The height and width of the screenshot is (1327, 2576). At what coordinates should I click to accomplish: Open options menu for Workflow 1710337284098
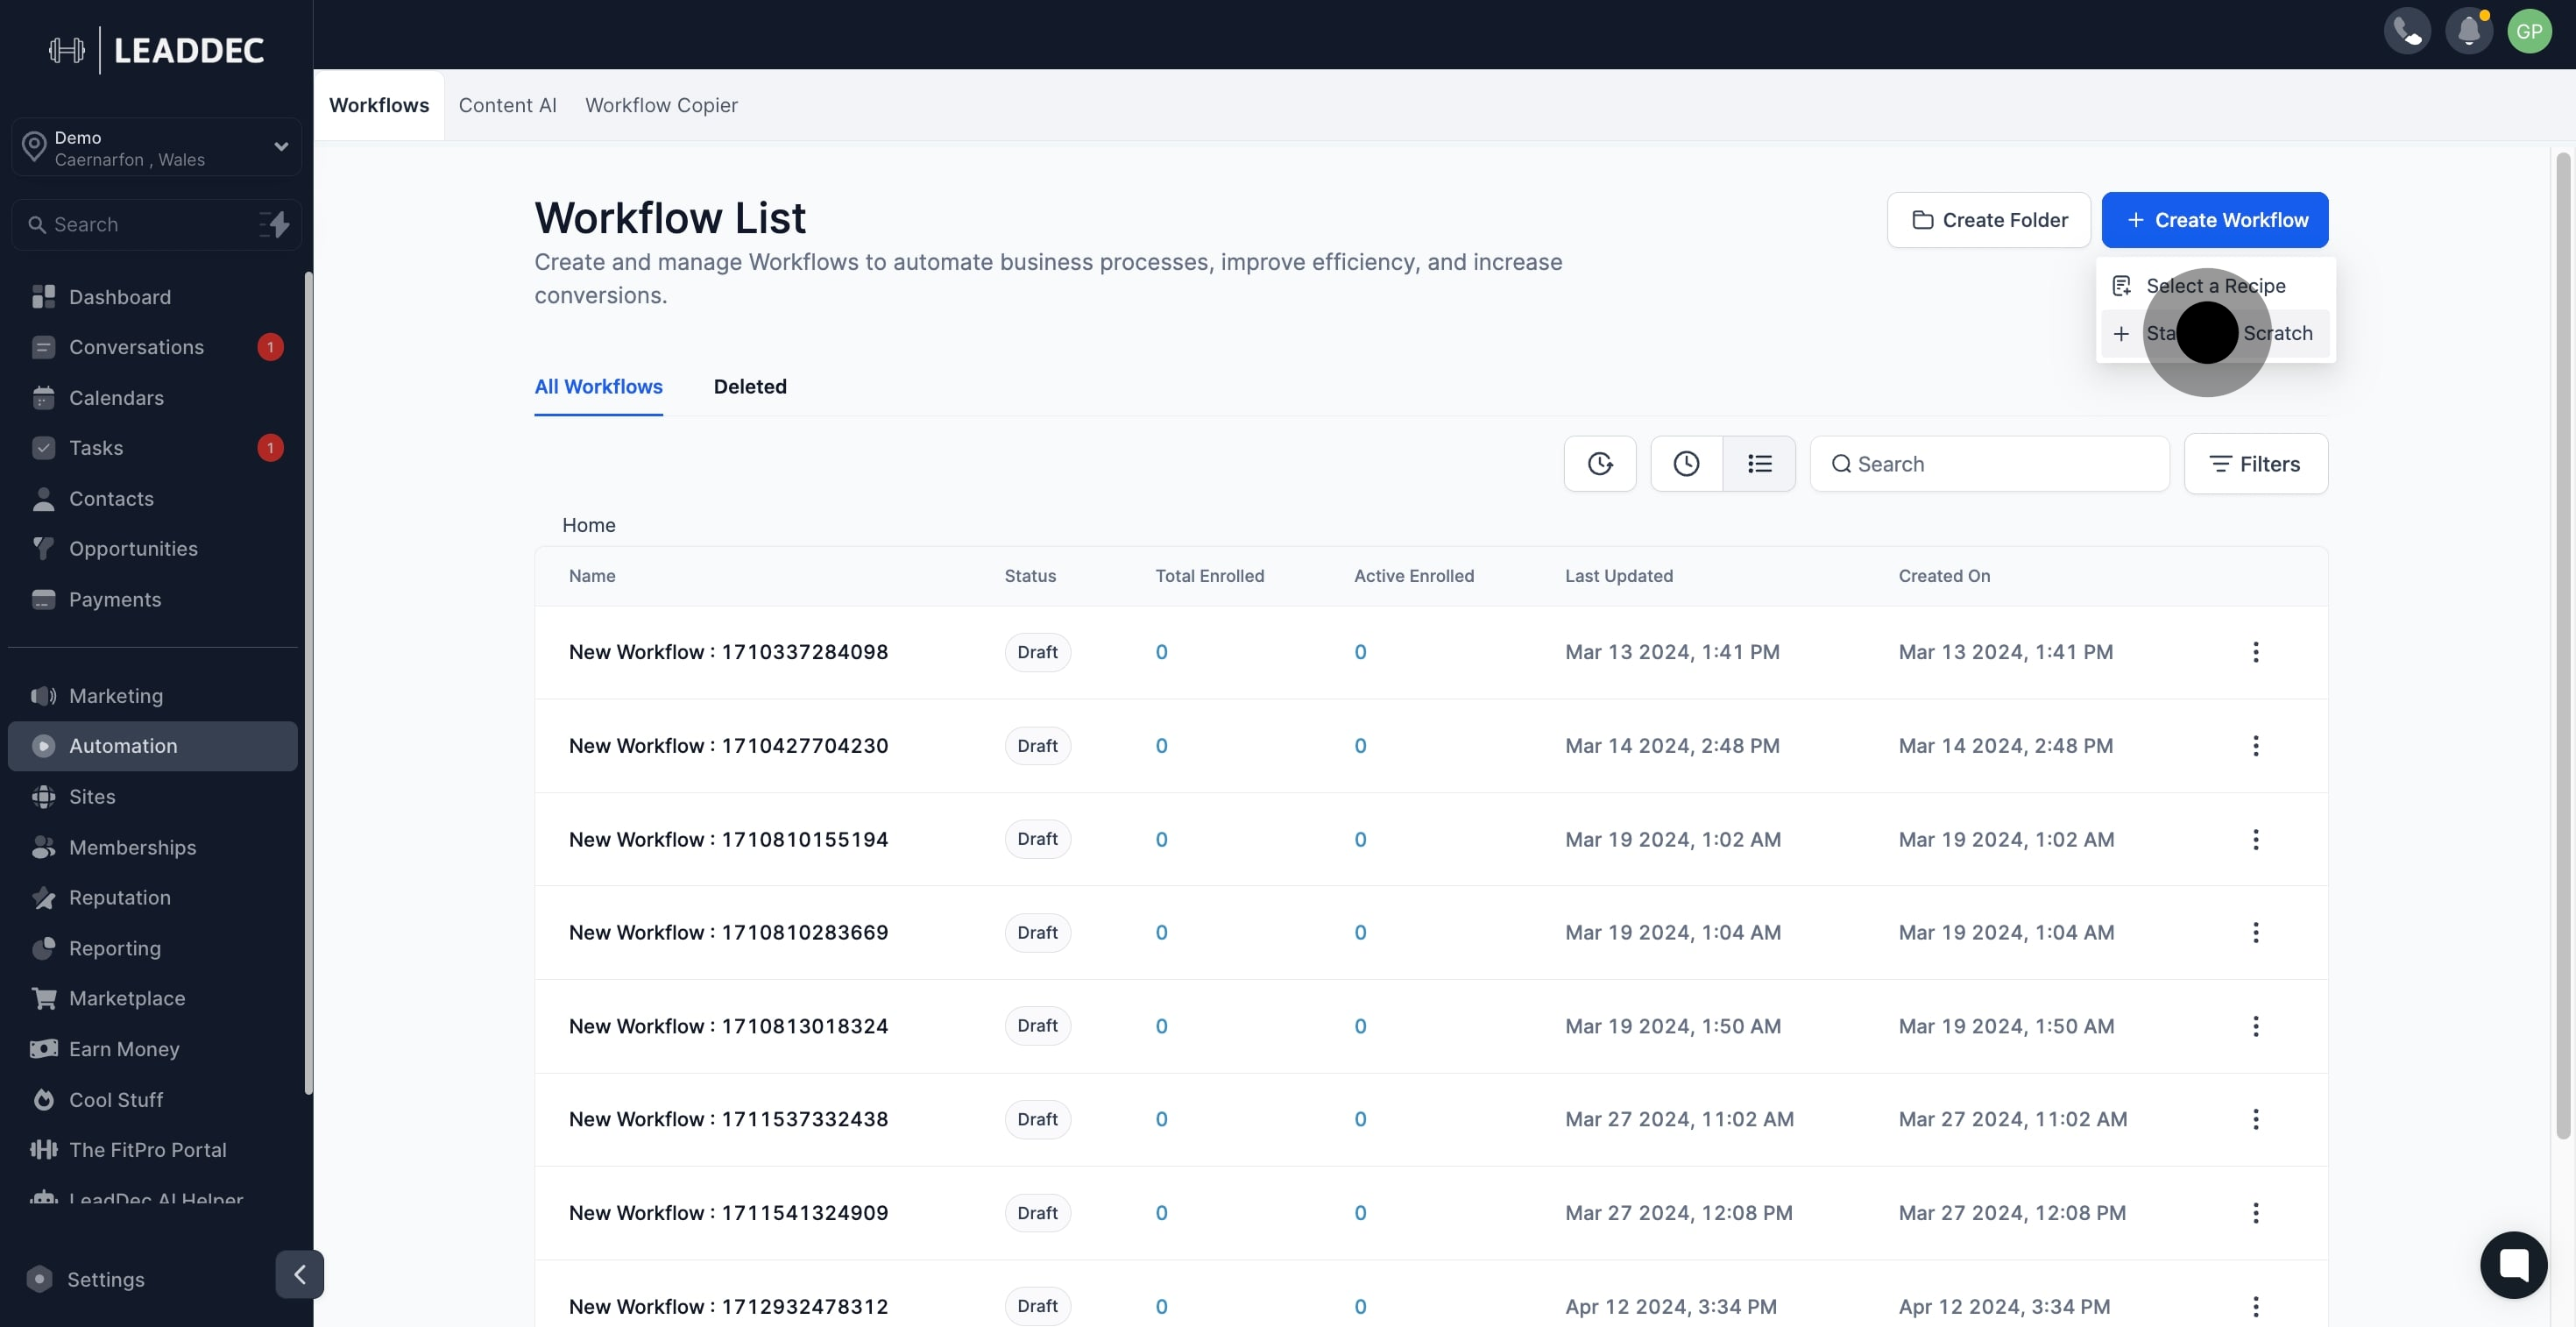(x=2255, y=652)
